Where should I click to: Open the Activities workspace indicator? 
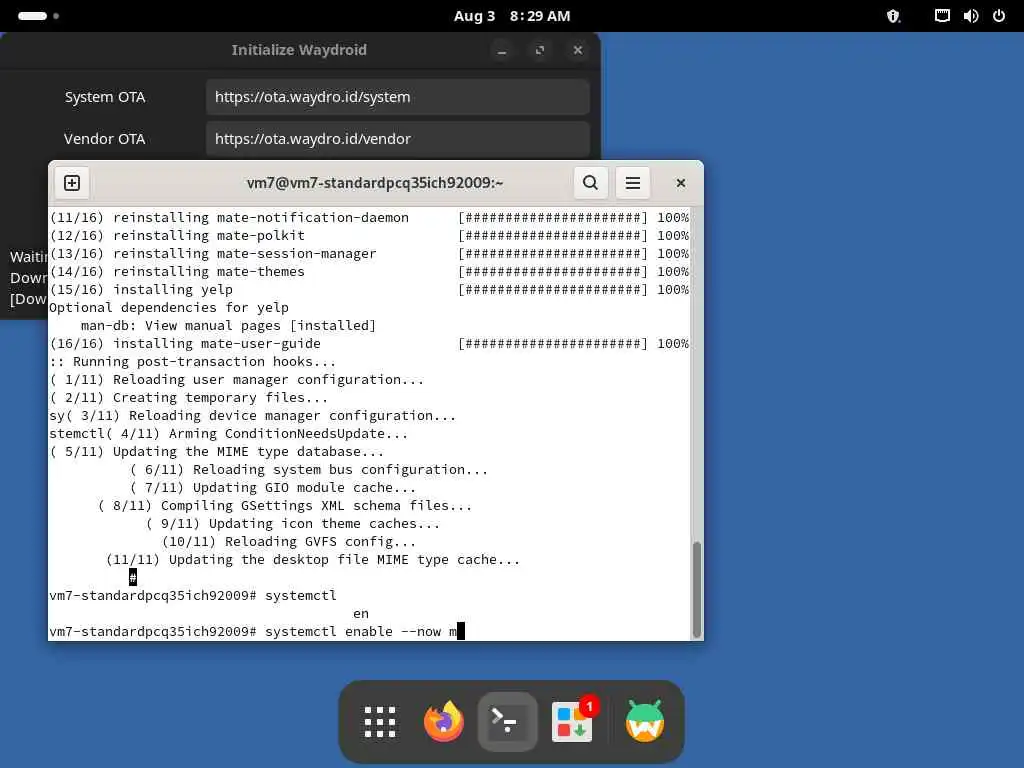point(39,16)
